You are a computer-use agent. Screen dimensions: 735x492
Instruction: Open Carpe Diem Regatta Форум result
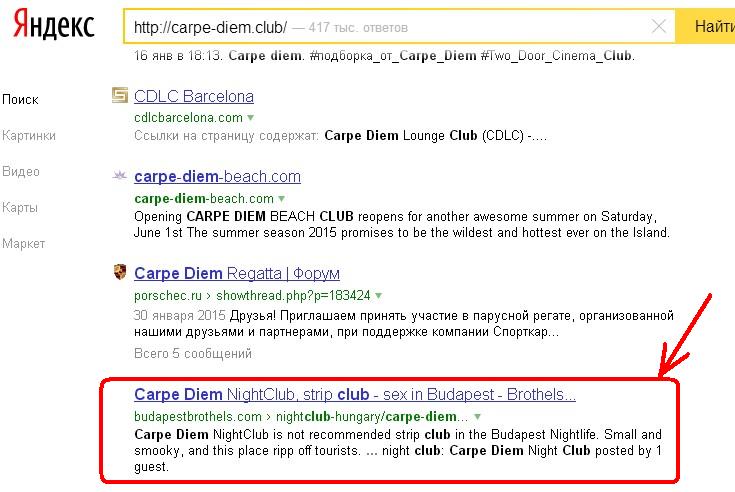coord(237,274)
